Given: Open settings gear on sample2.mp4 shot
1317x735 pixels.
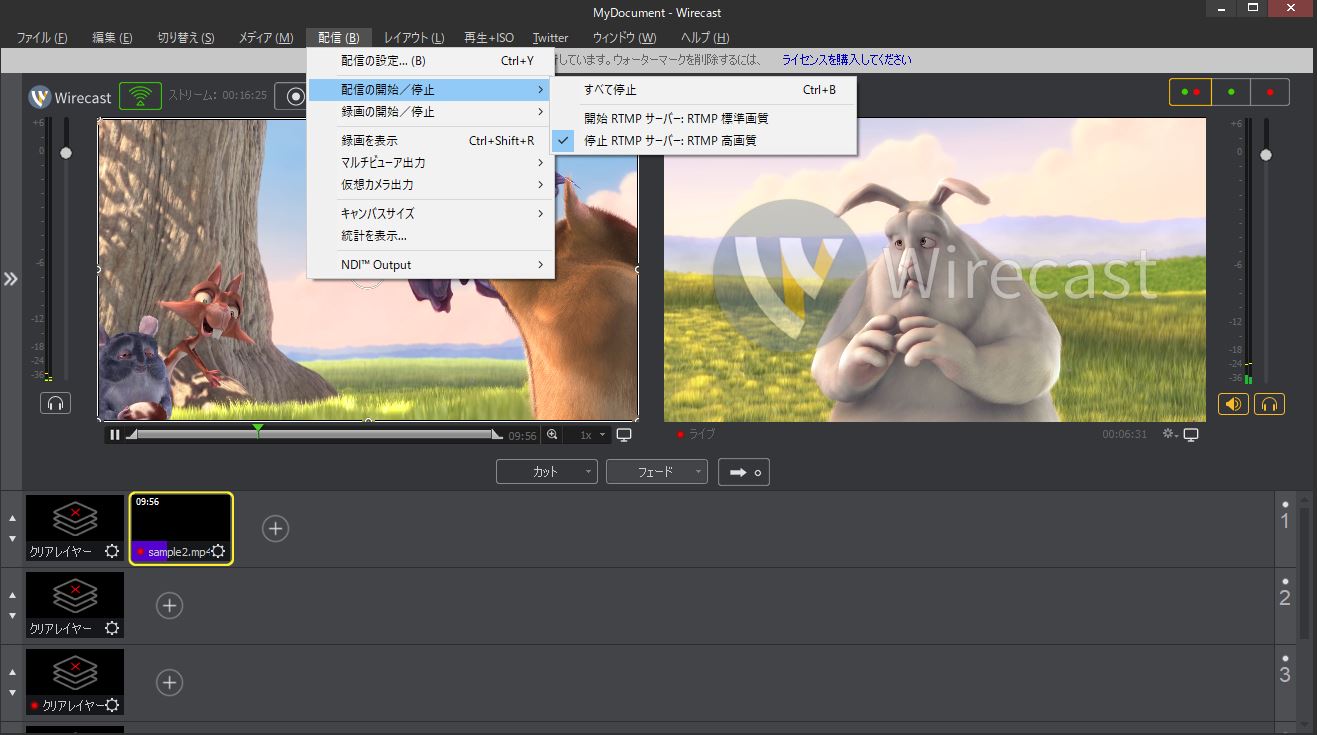Looking at the screenshot, I should (x=218, y=551).
